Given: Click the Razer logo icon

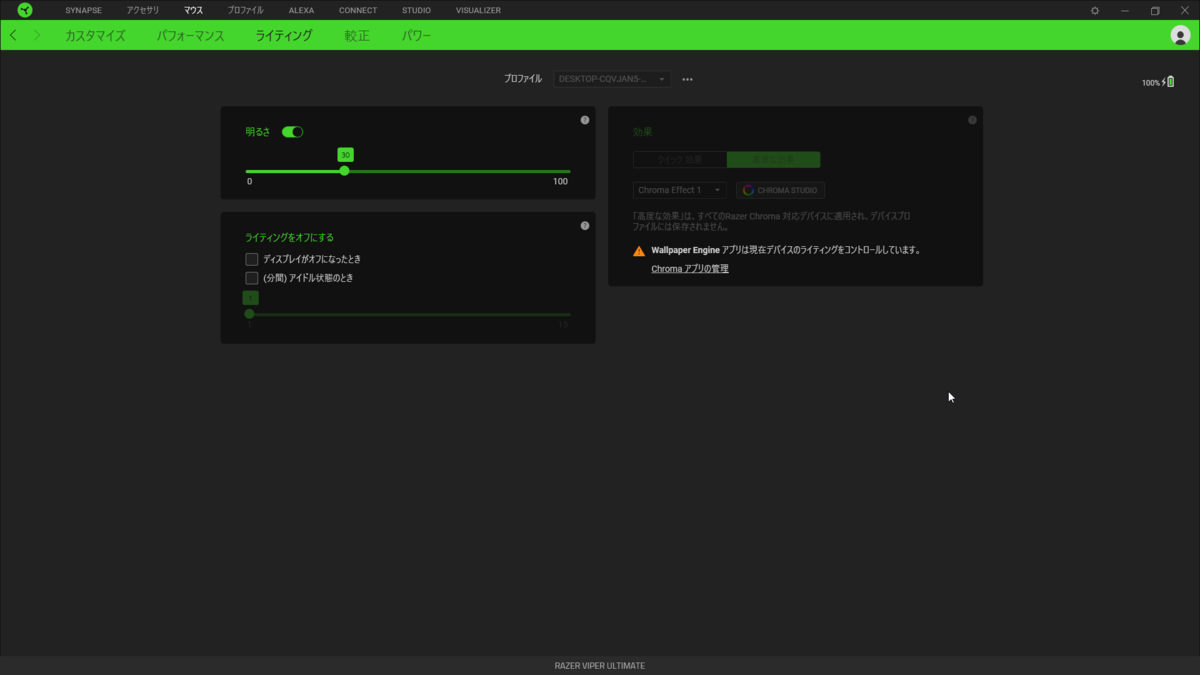Looking at the screenshot, I should click(25, 10).
